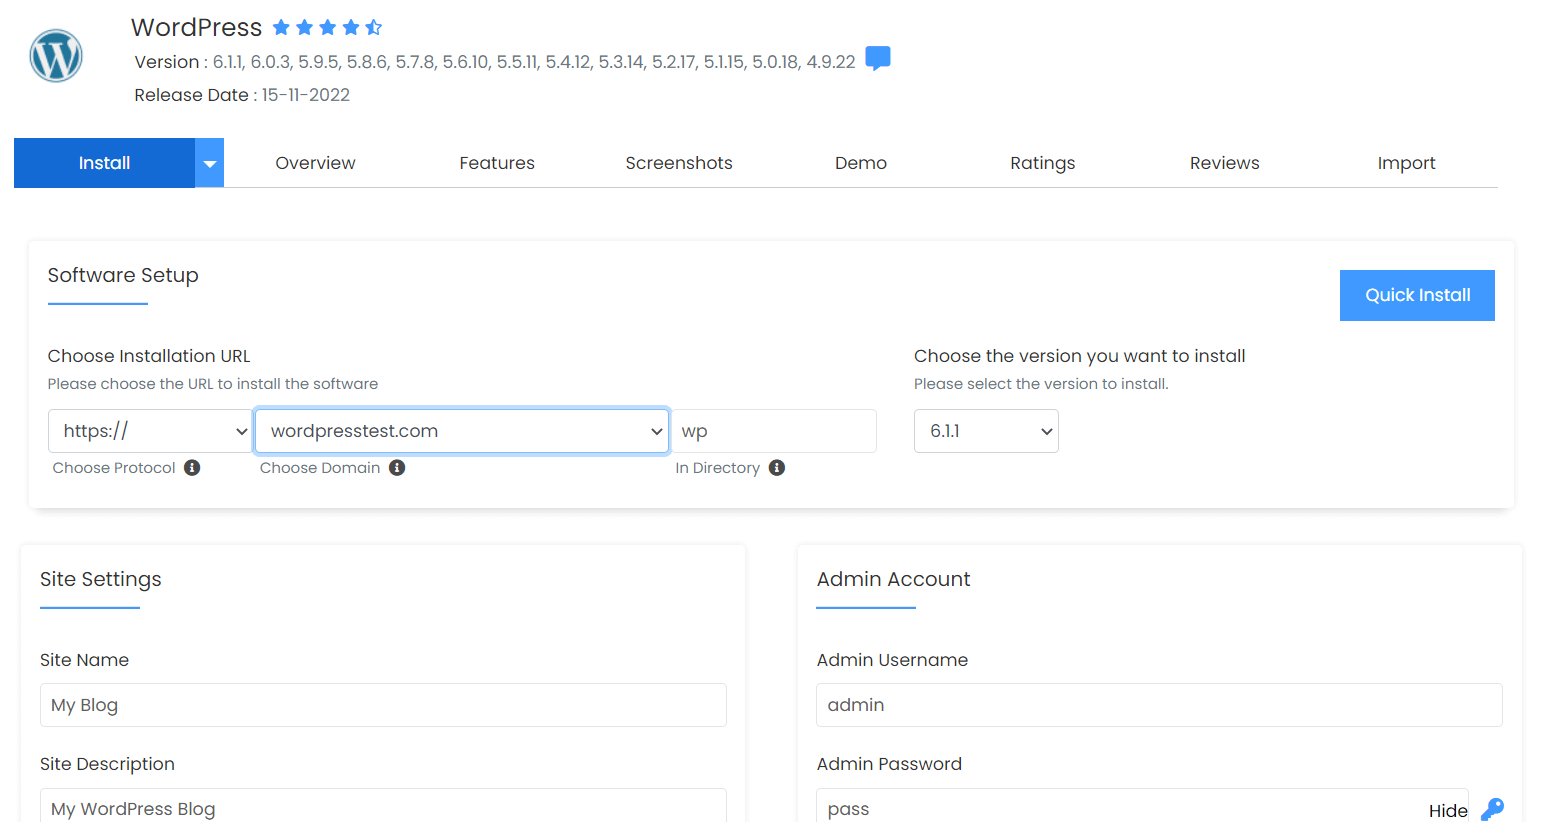Open the changelog chat bubble icon

[x=878, y=59]
